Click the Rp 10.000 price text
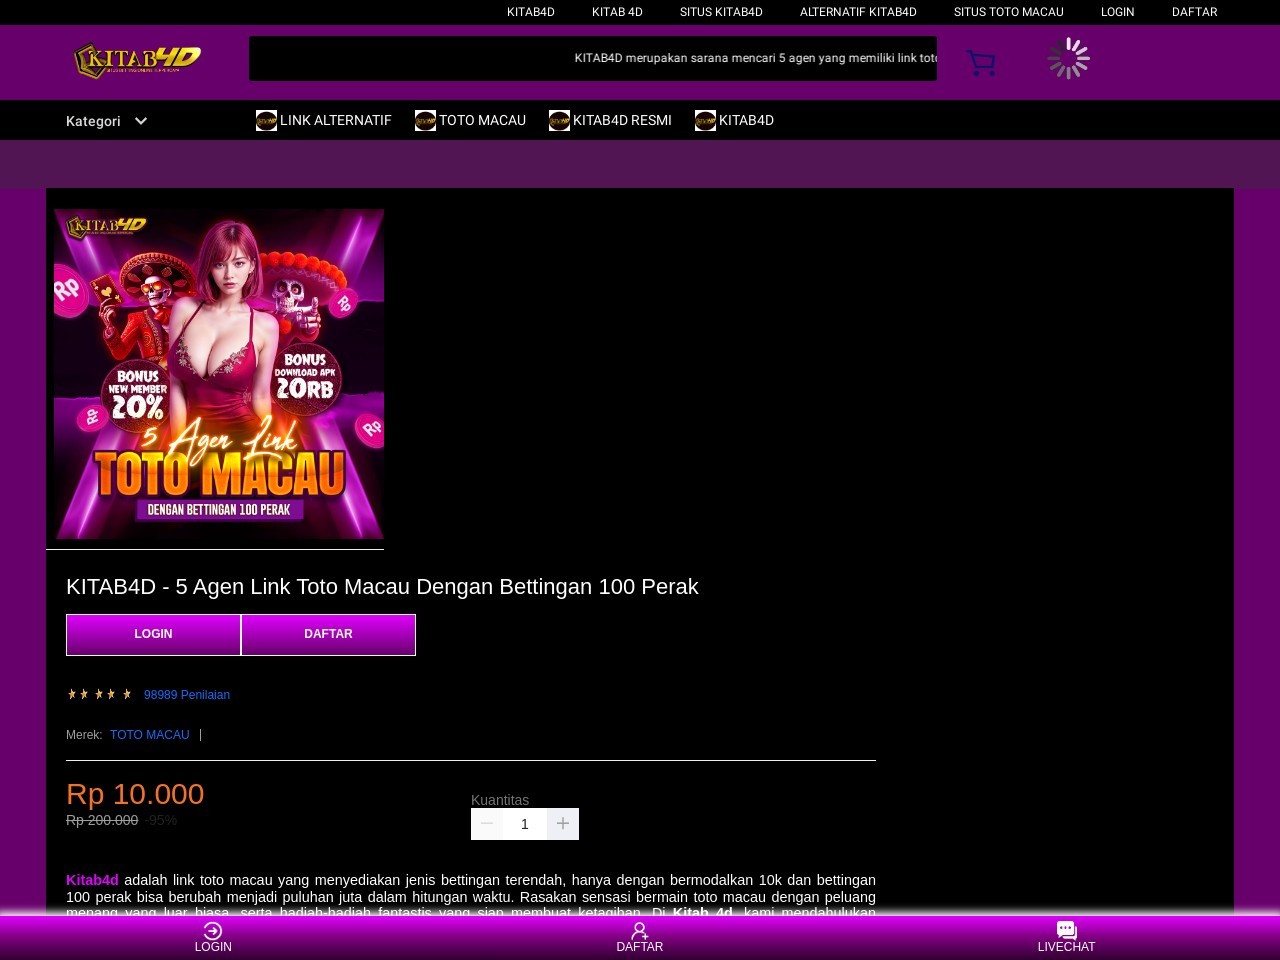 [x=135, y=794]
